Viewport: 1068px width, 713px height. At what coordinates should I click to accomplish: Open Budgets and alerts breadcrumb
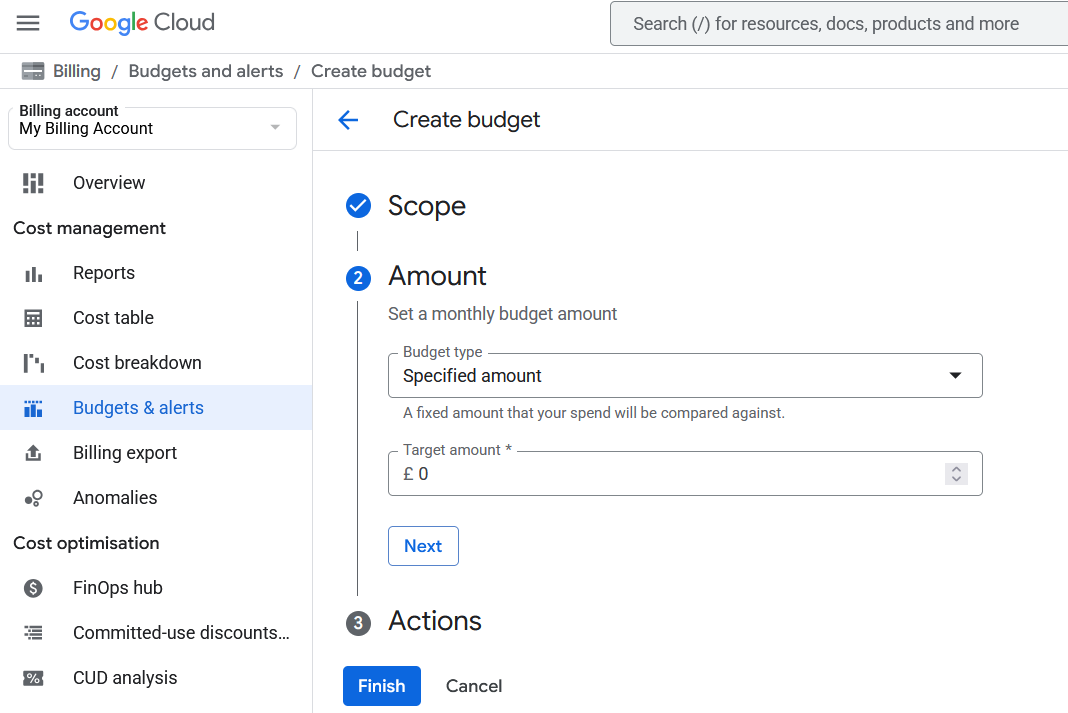(x=206, y=70)
